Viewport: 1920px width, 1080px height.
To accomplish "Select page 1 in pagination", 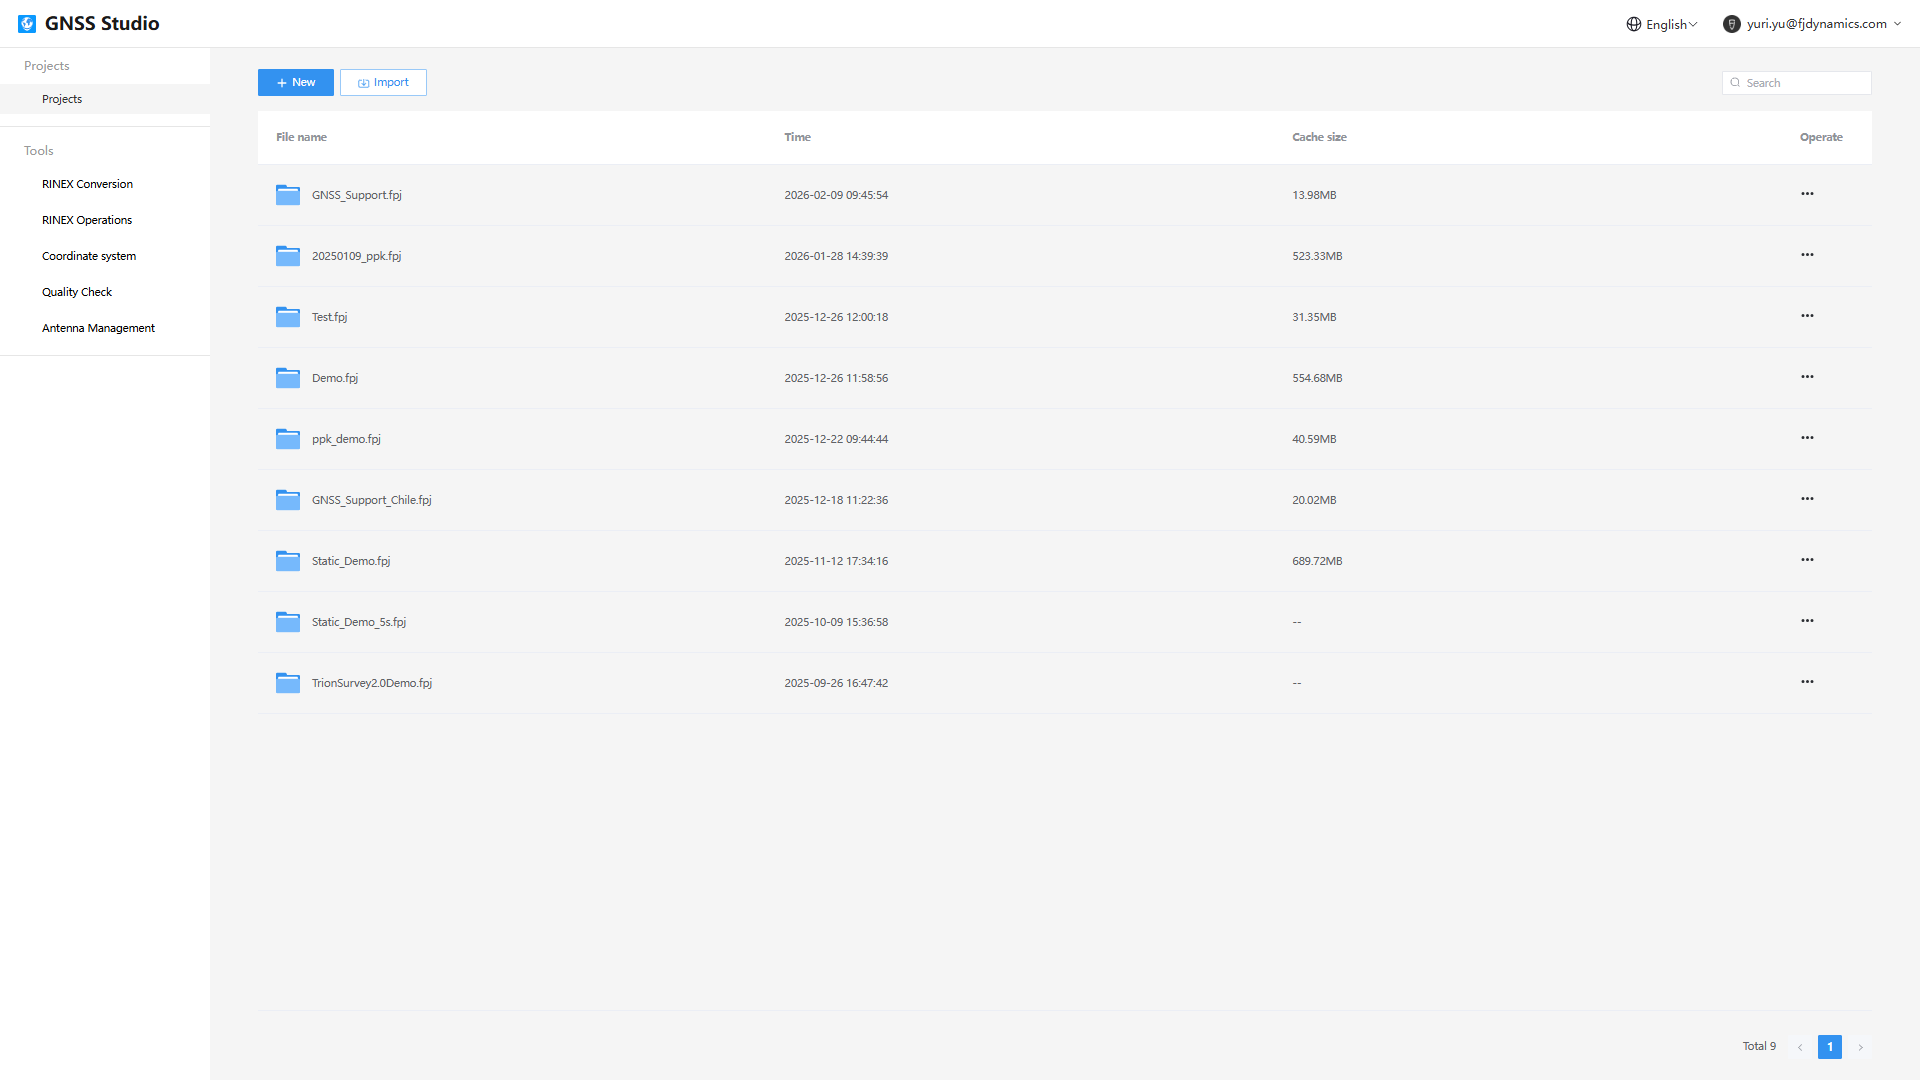I will click(x=1830, y=1047).
